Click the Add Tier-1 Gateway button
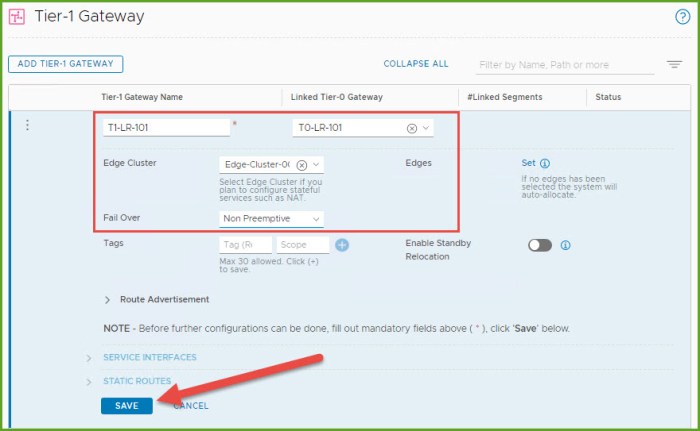The width and height of the screenshot is (700, 431). (x=65, y=64)
